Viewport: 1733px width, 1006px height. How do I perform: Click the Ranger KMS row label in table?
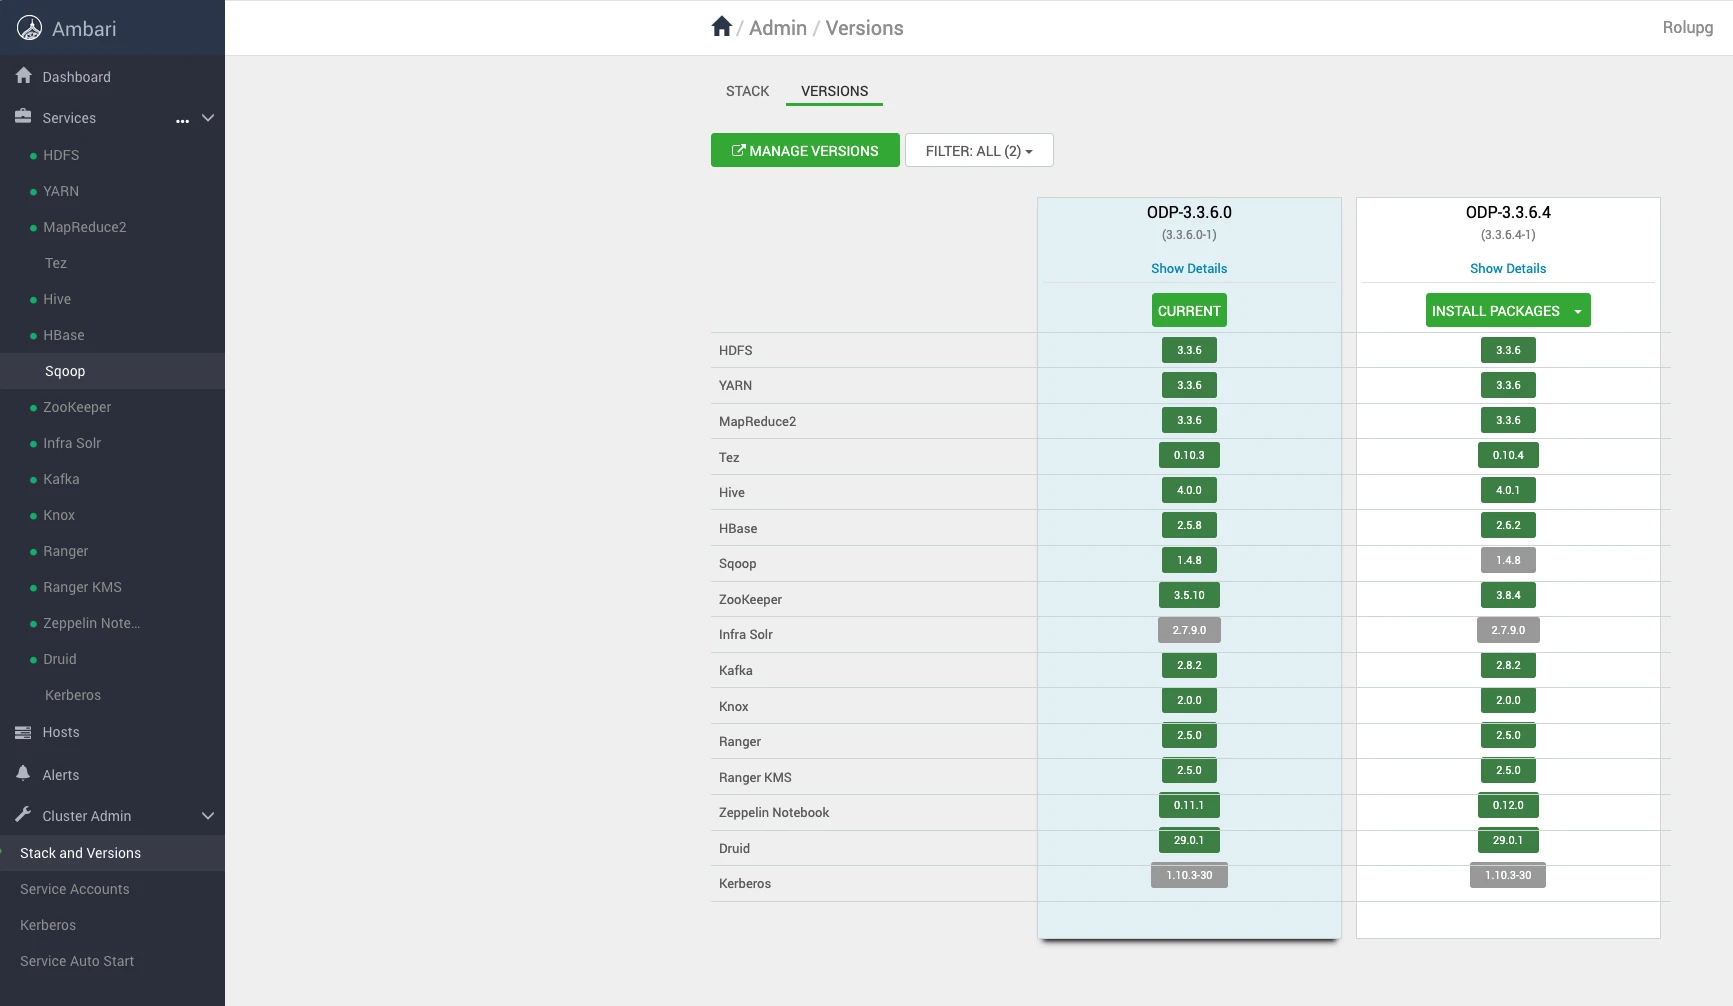(755, 777)
